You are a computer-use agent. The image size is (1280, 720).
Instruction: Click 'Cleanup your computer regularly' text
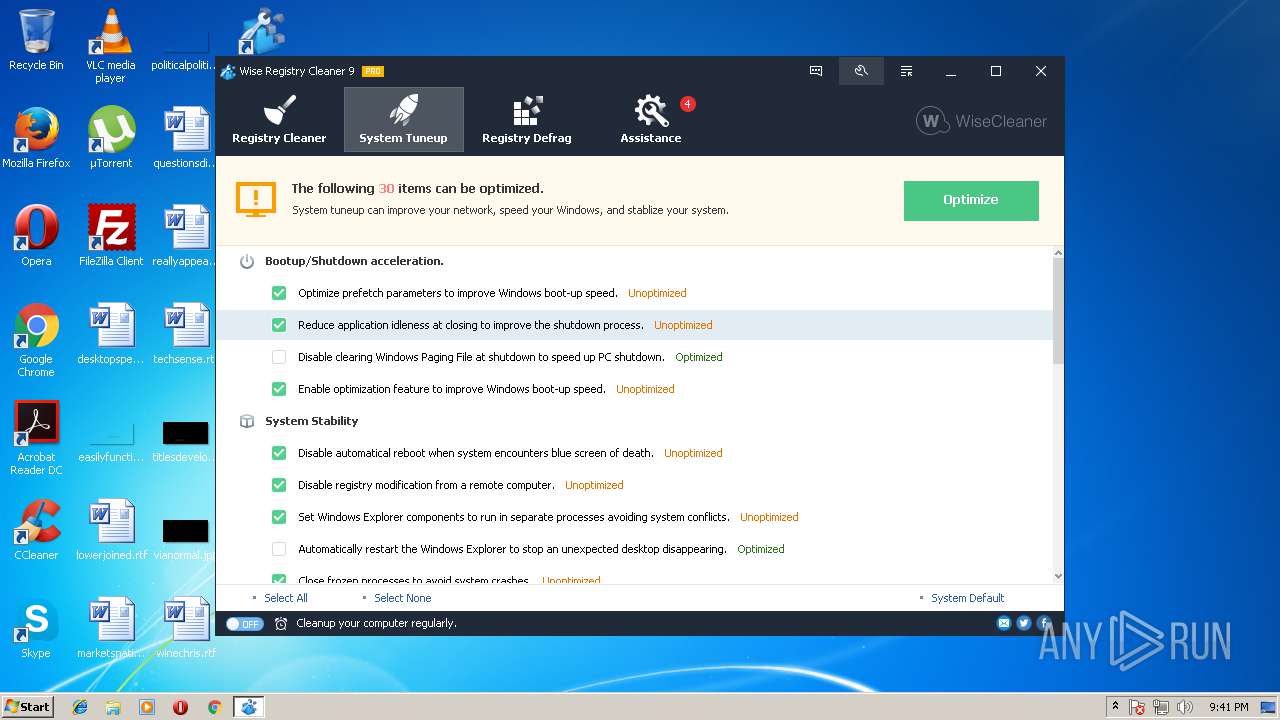click(x=376, y=623)
